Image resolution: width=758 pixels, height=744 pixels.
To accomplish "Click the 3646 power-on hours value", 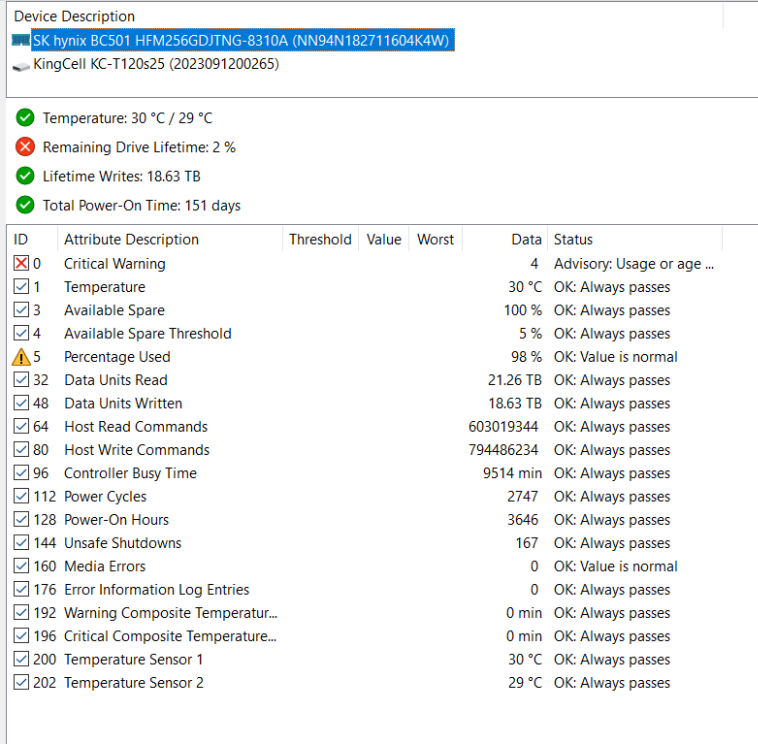I will click(x=522, y=520).
